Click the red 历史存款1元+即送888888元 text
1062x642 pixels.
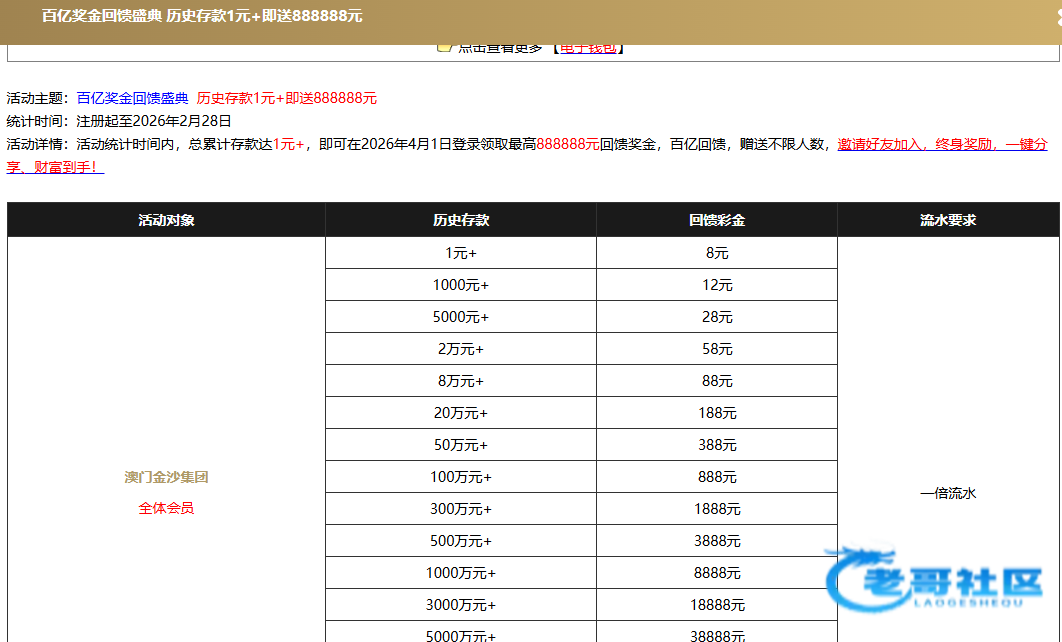[287, 98]
